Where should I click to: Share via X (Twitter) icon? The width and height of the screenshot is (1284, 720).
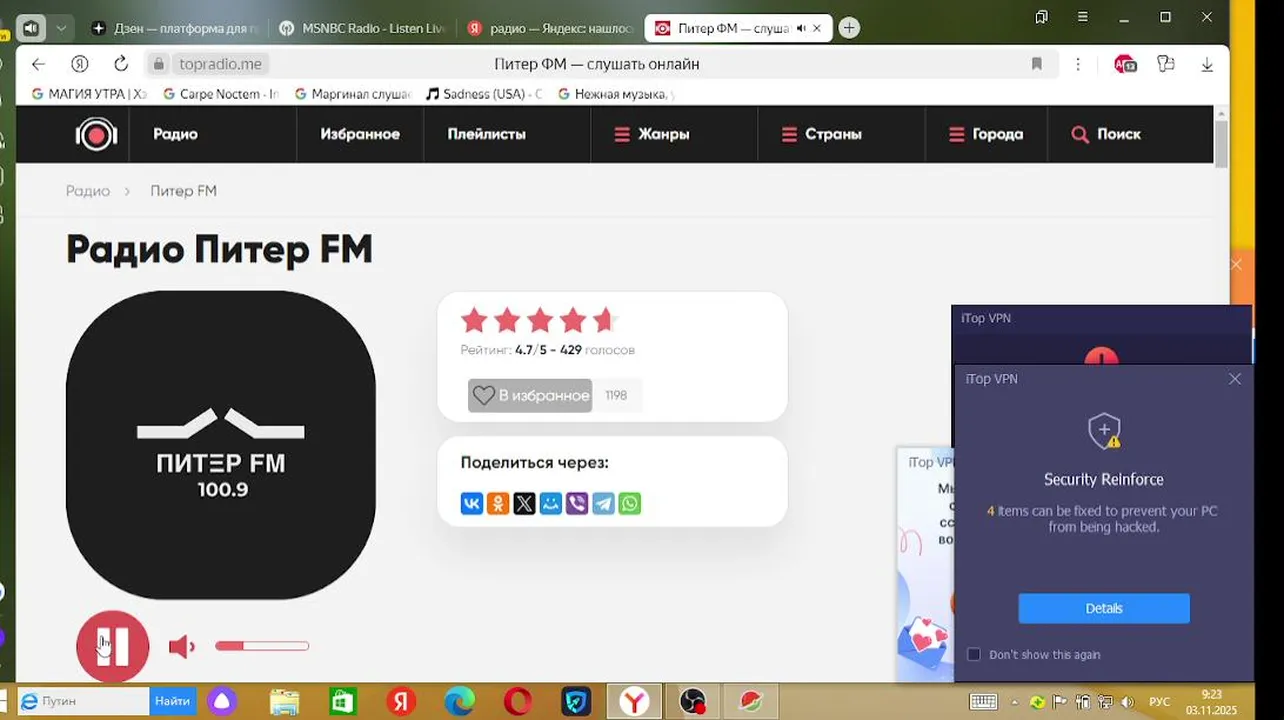pos(524,504)
